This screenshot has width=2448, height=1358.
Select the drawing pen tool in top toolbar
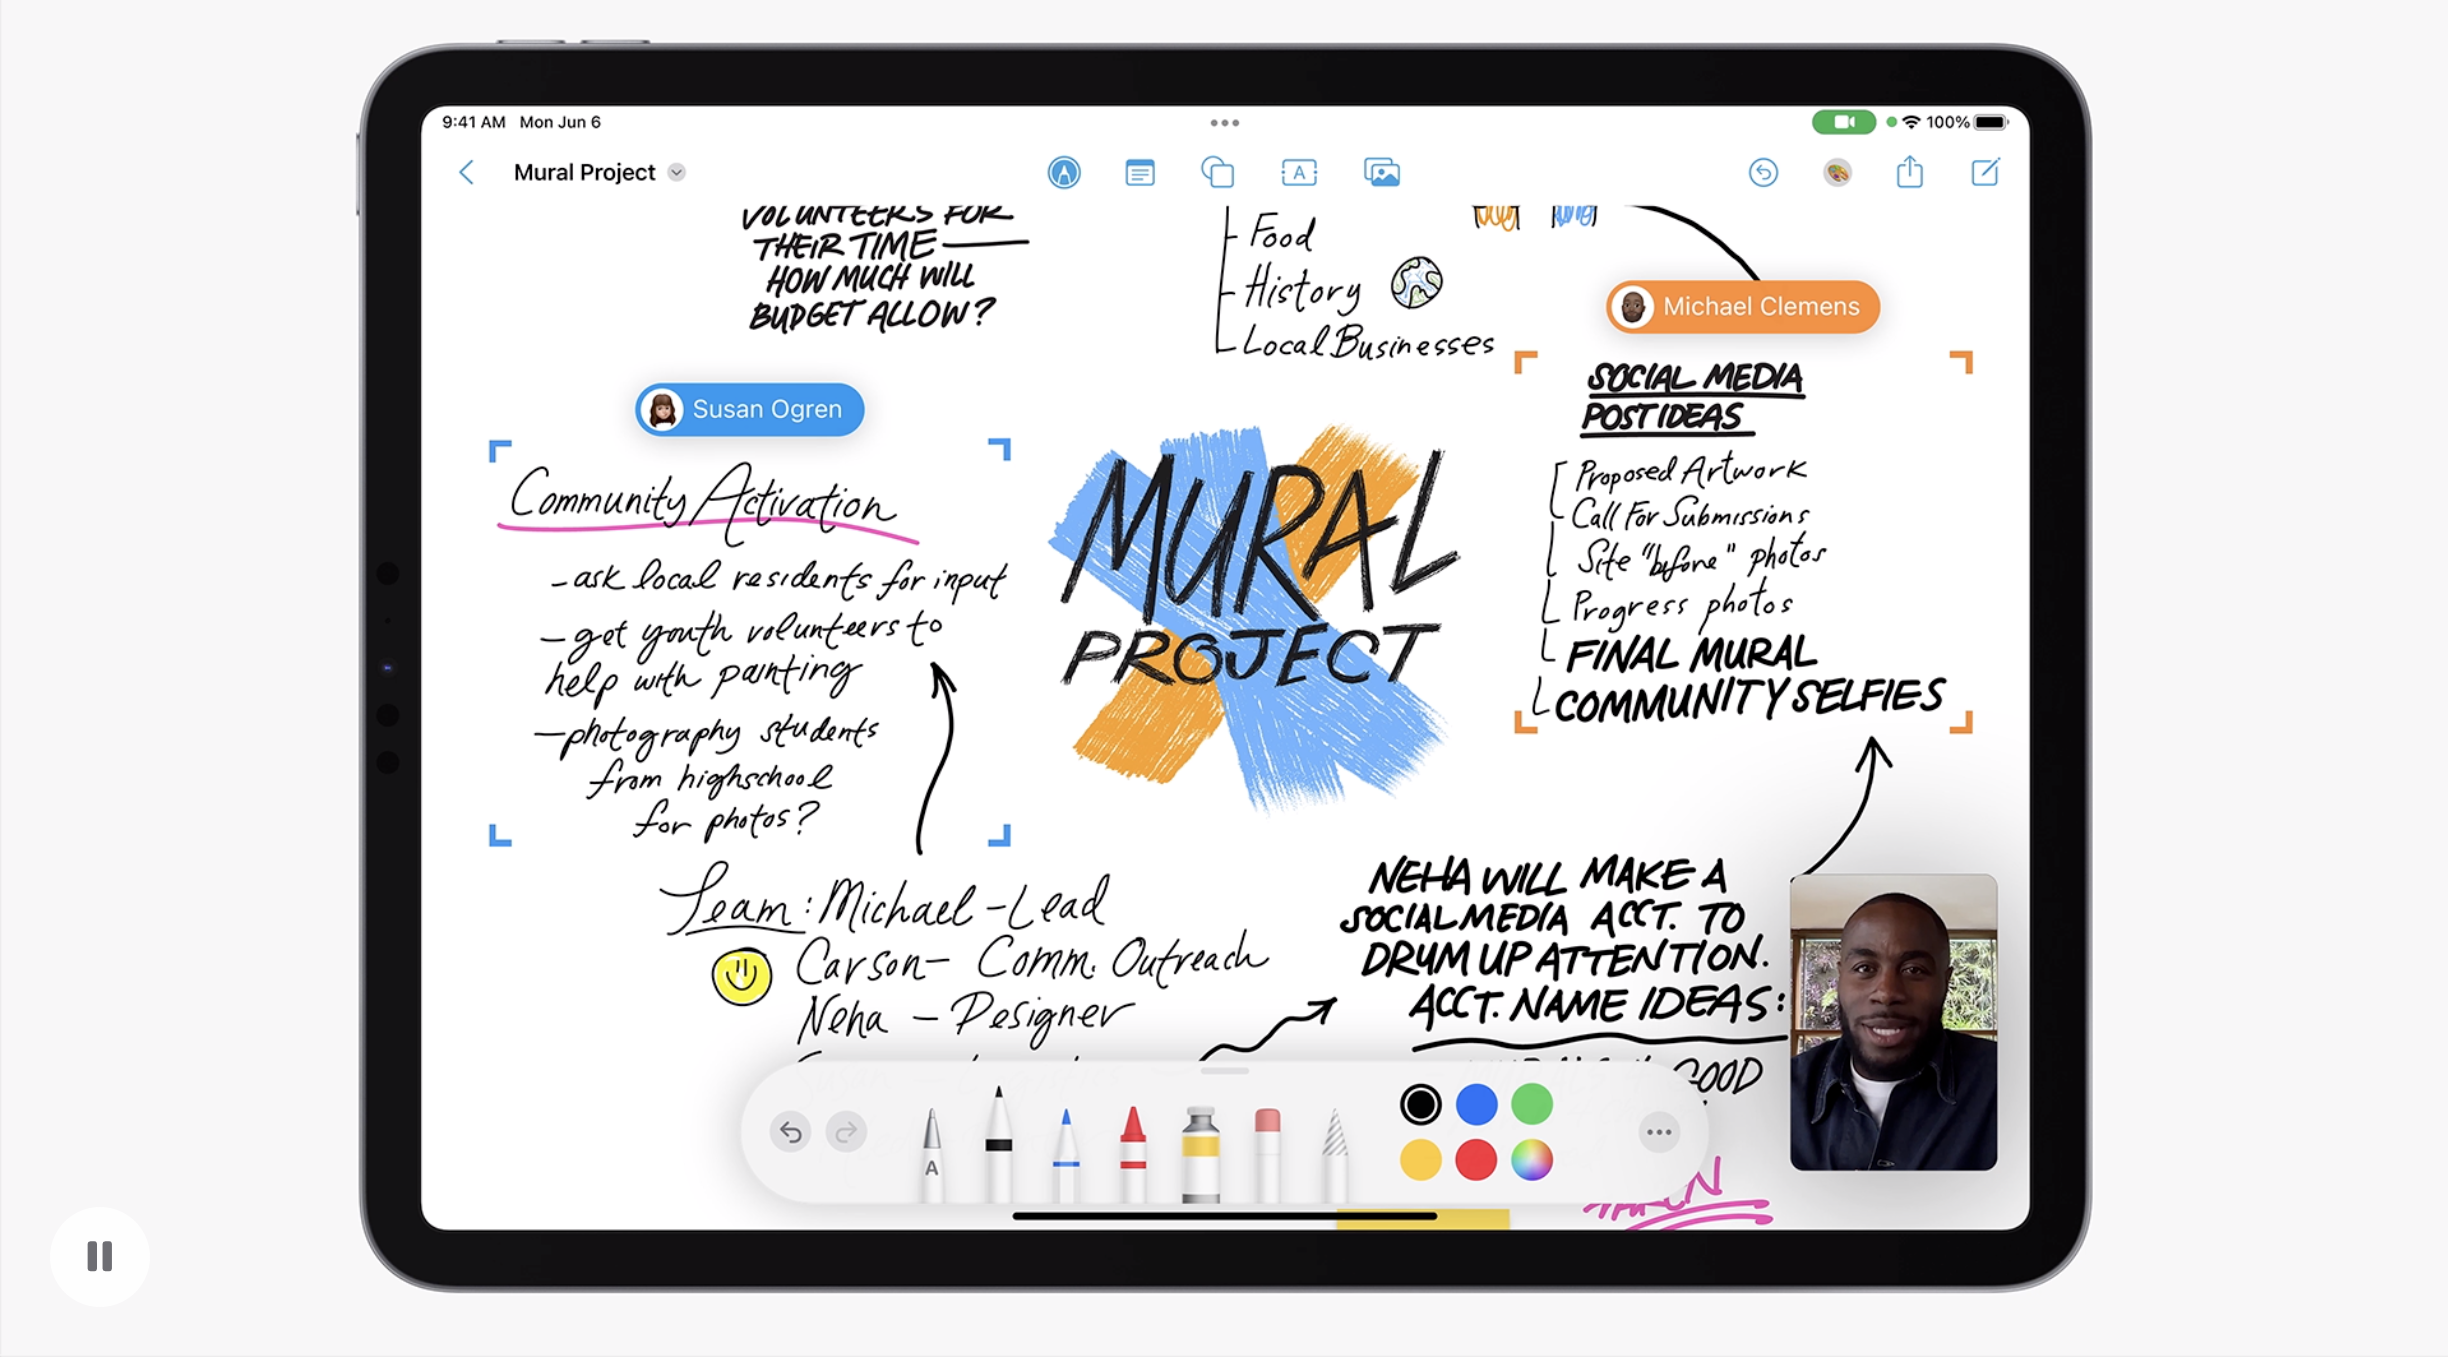pos(1064,173)
